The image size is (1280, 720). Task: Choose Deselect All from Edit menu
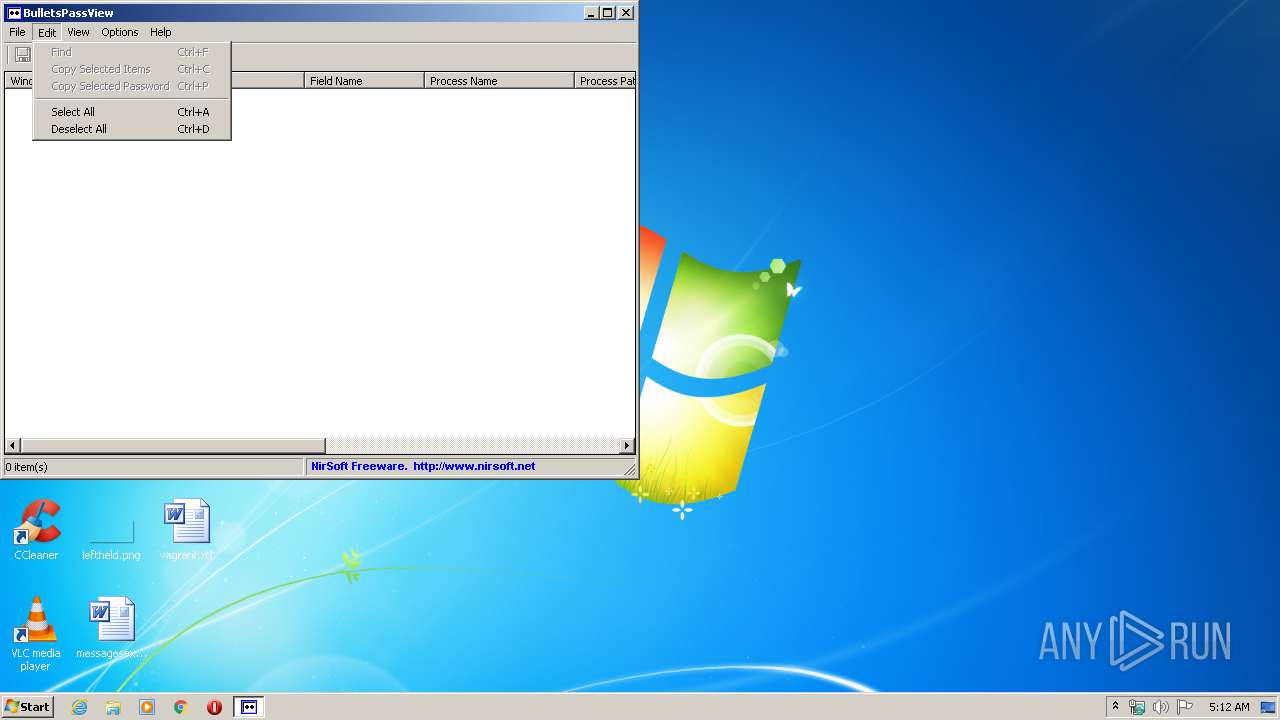(131, 129)
